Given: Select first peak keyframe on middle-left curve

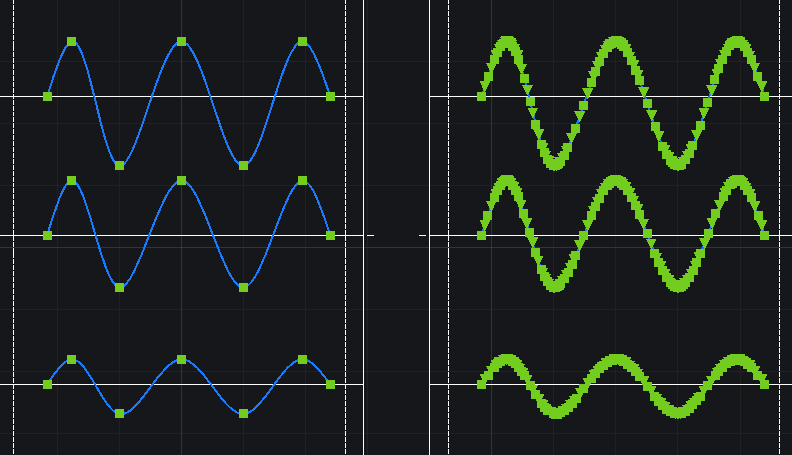Looking at the screenshot, I should pyautogui.click(x=72, y=181).
